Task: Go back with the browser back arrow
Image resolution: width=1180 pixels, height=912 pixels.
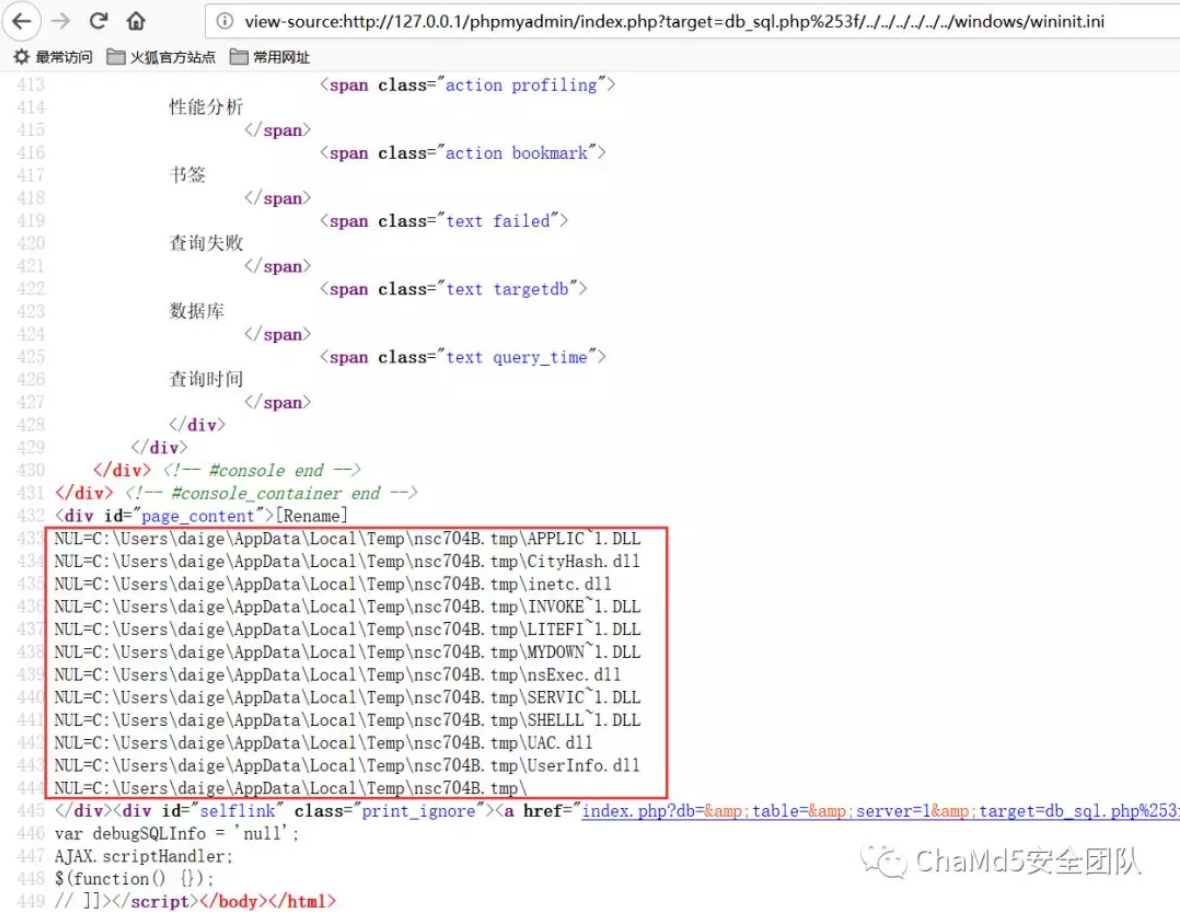Action: point(22,21)
